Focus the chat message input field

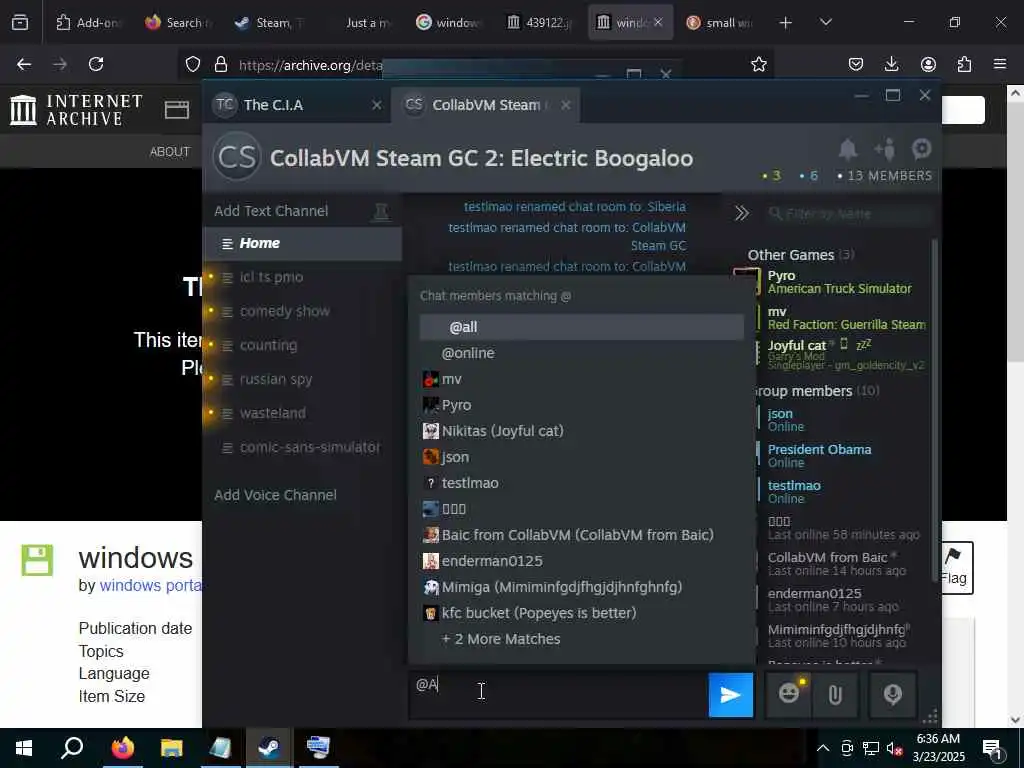[x=558, y=695]
